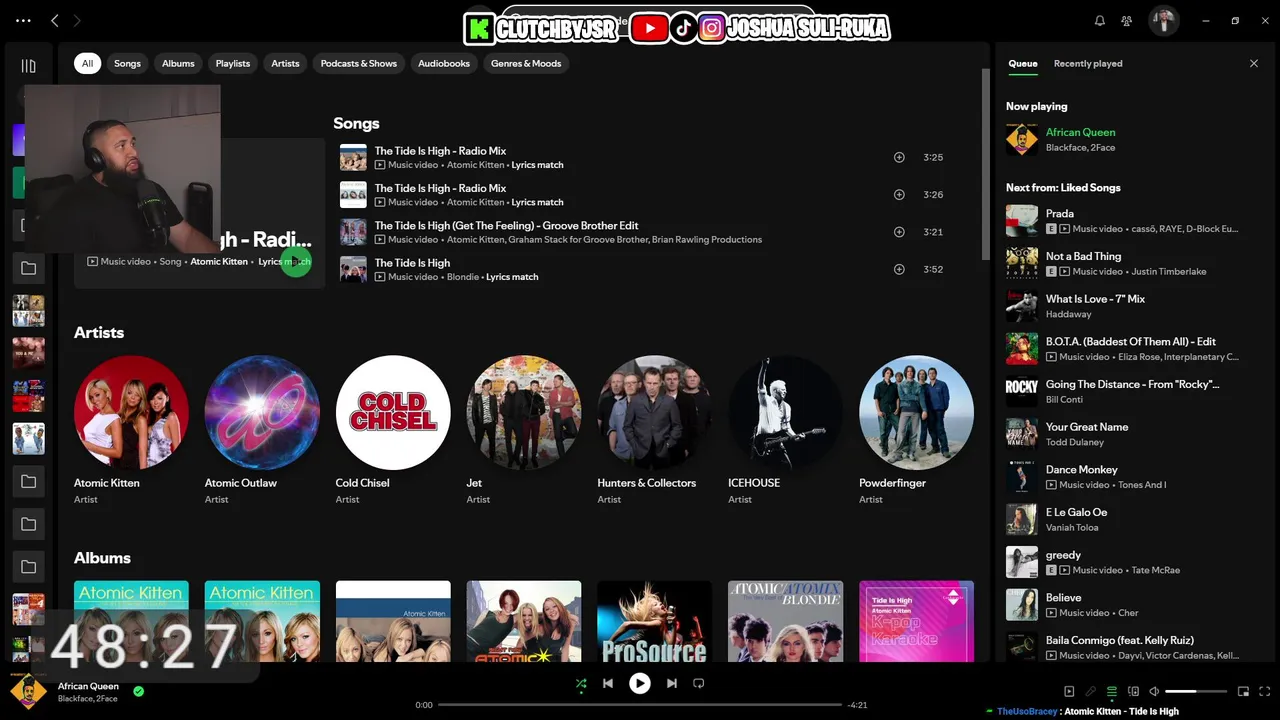Open the Atomic Kitten artist card
This screenshot has height=720, width=1280.
point(131,430)
